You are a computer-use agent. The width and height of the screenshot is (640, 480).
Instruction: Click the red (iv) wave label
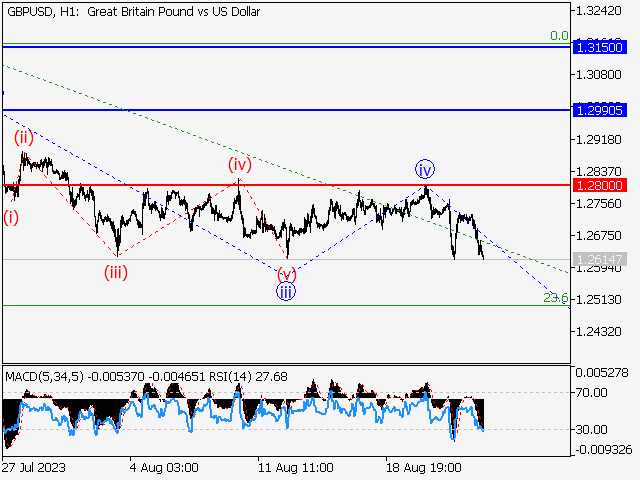coord(240,164)
